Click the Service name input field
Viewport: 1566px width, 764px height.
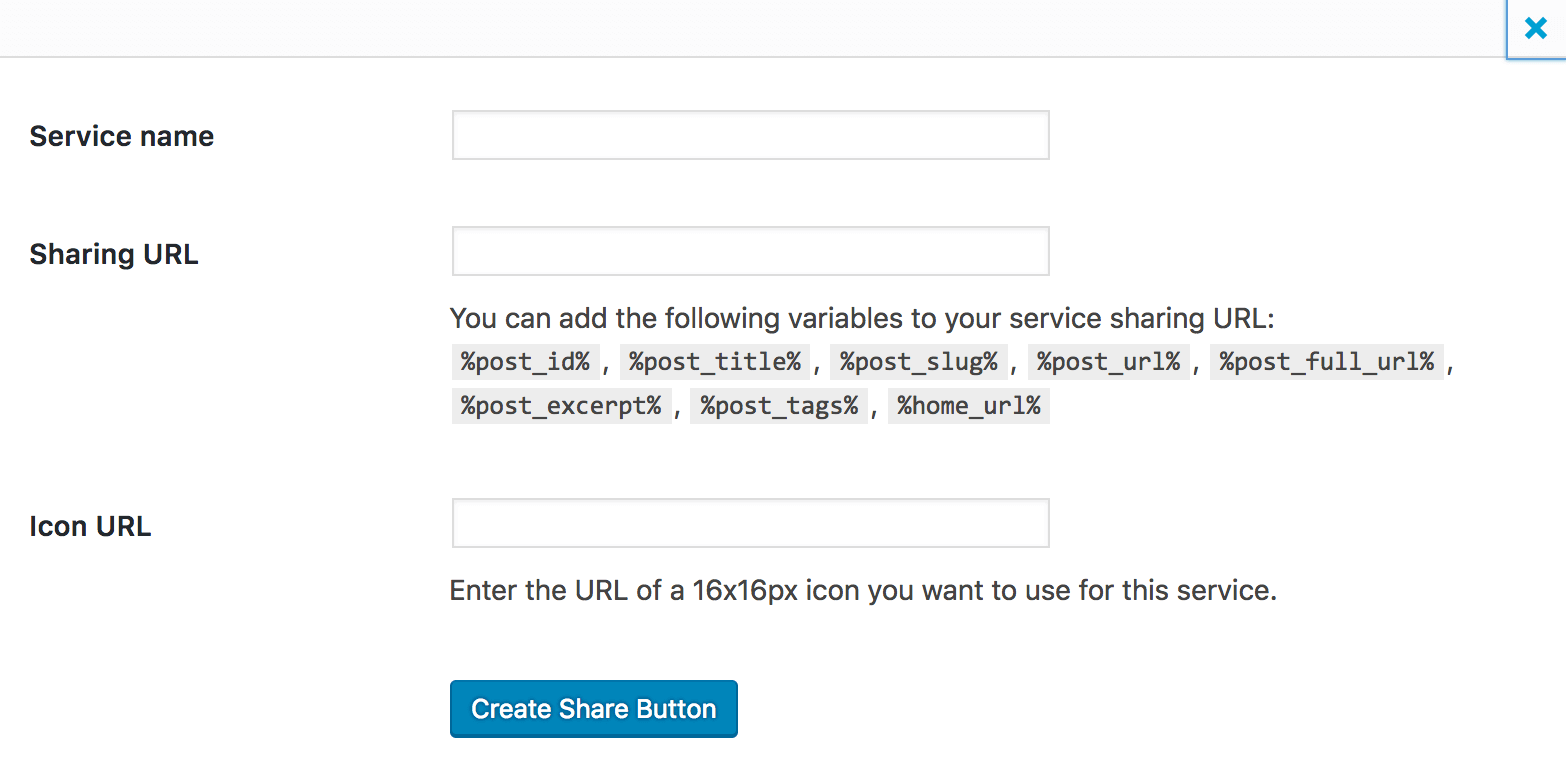pyautogui.click(x=750, y=135)
